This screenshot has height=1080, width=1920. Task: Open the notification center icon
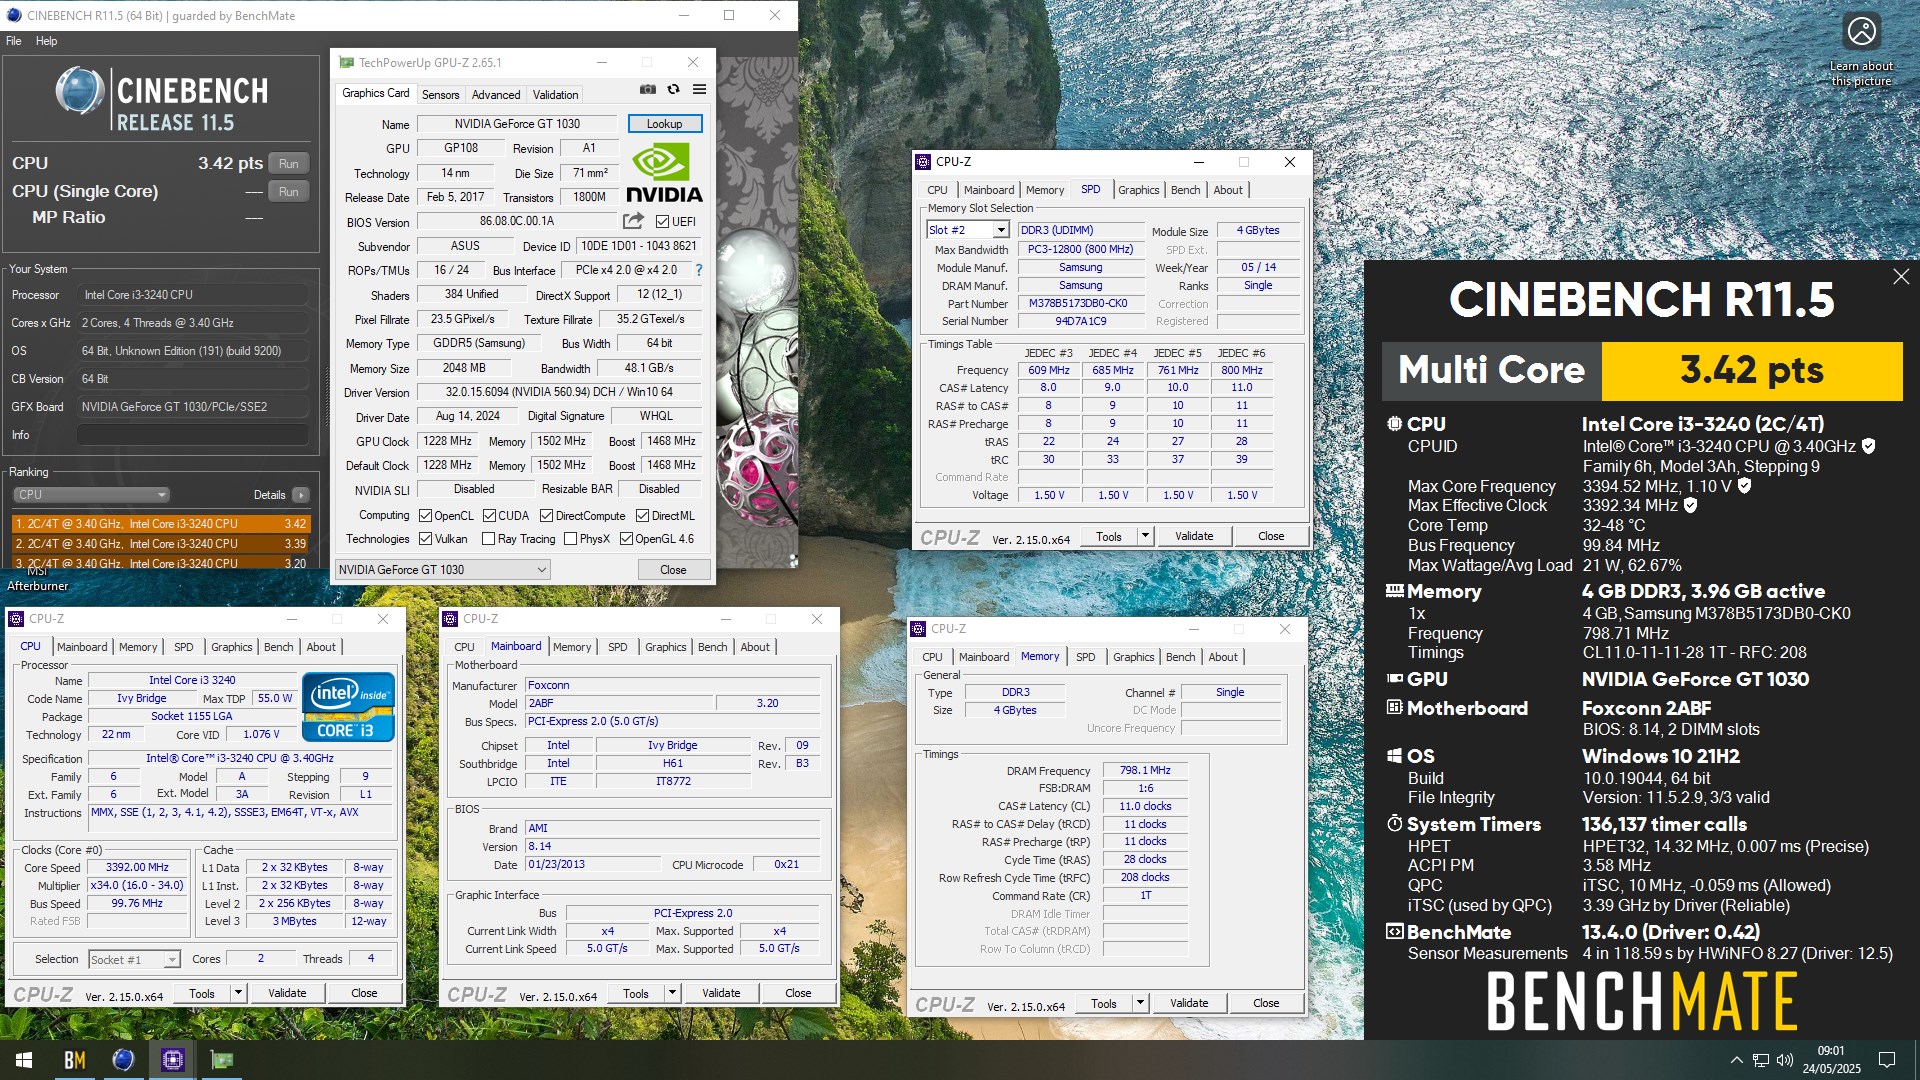[1887, 1060]
